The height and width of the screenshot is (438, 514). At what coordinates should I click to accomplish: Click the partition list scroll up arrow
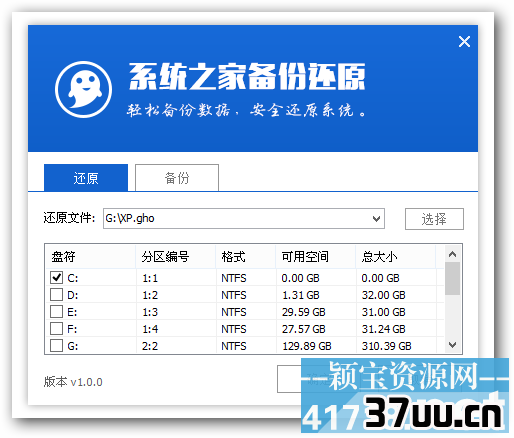[453, 254]
